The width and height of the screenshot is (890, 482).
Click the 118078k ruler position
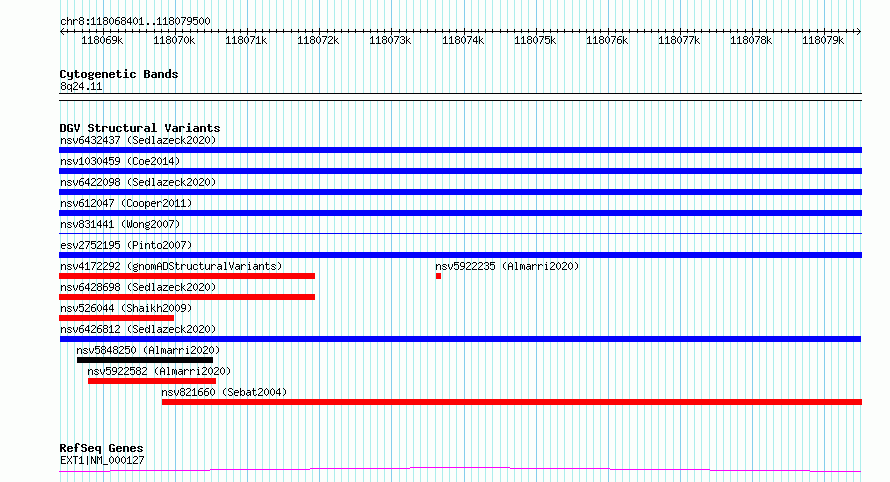752,40
